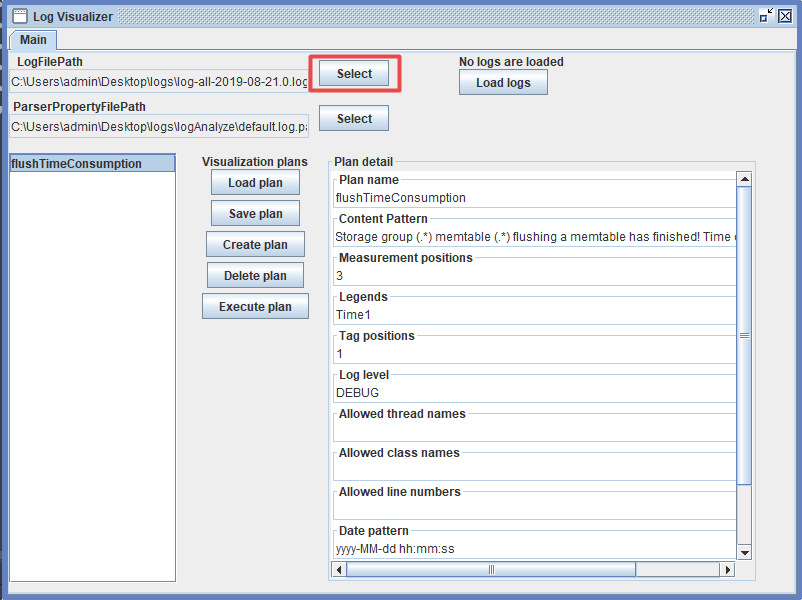Viewport: 802px width, 600px height.
Task: Click the Content Pattern text field
Action: point(534,238)
